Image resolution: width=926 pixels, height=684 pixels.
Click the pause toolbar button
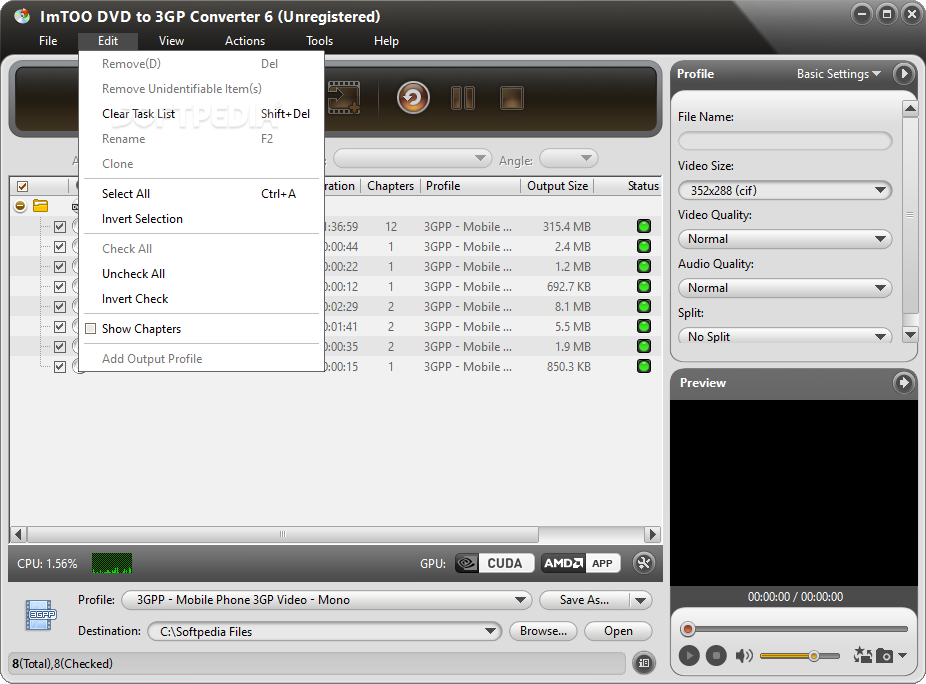[462, 98]
